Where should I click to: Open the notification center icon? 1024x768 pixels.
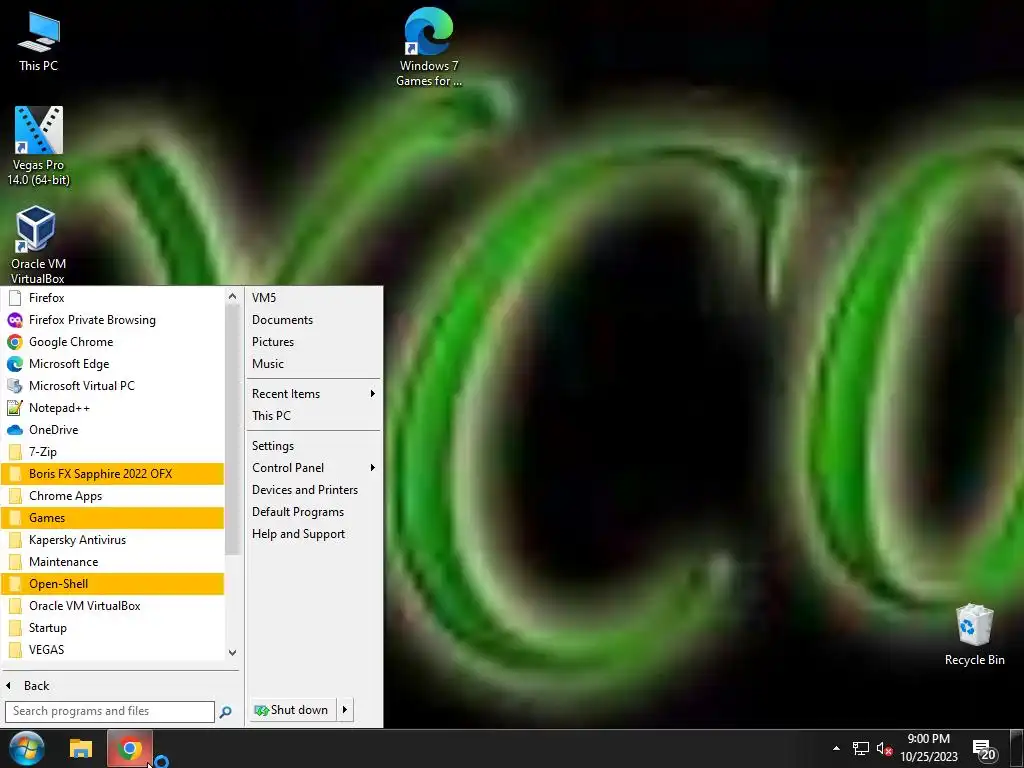click(x=984, y=751)
